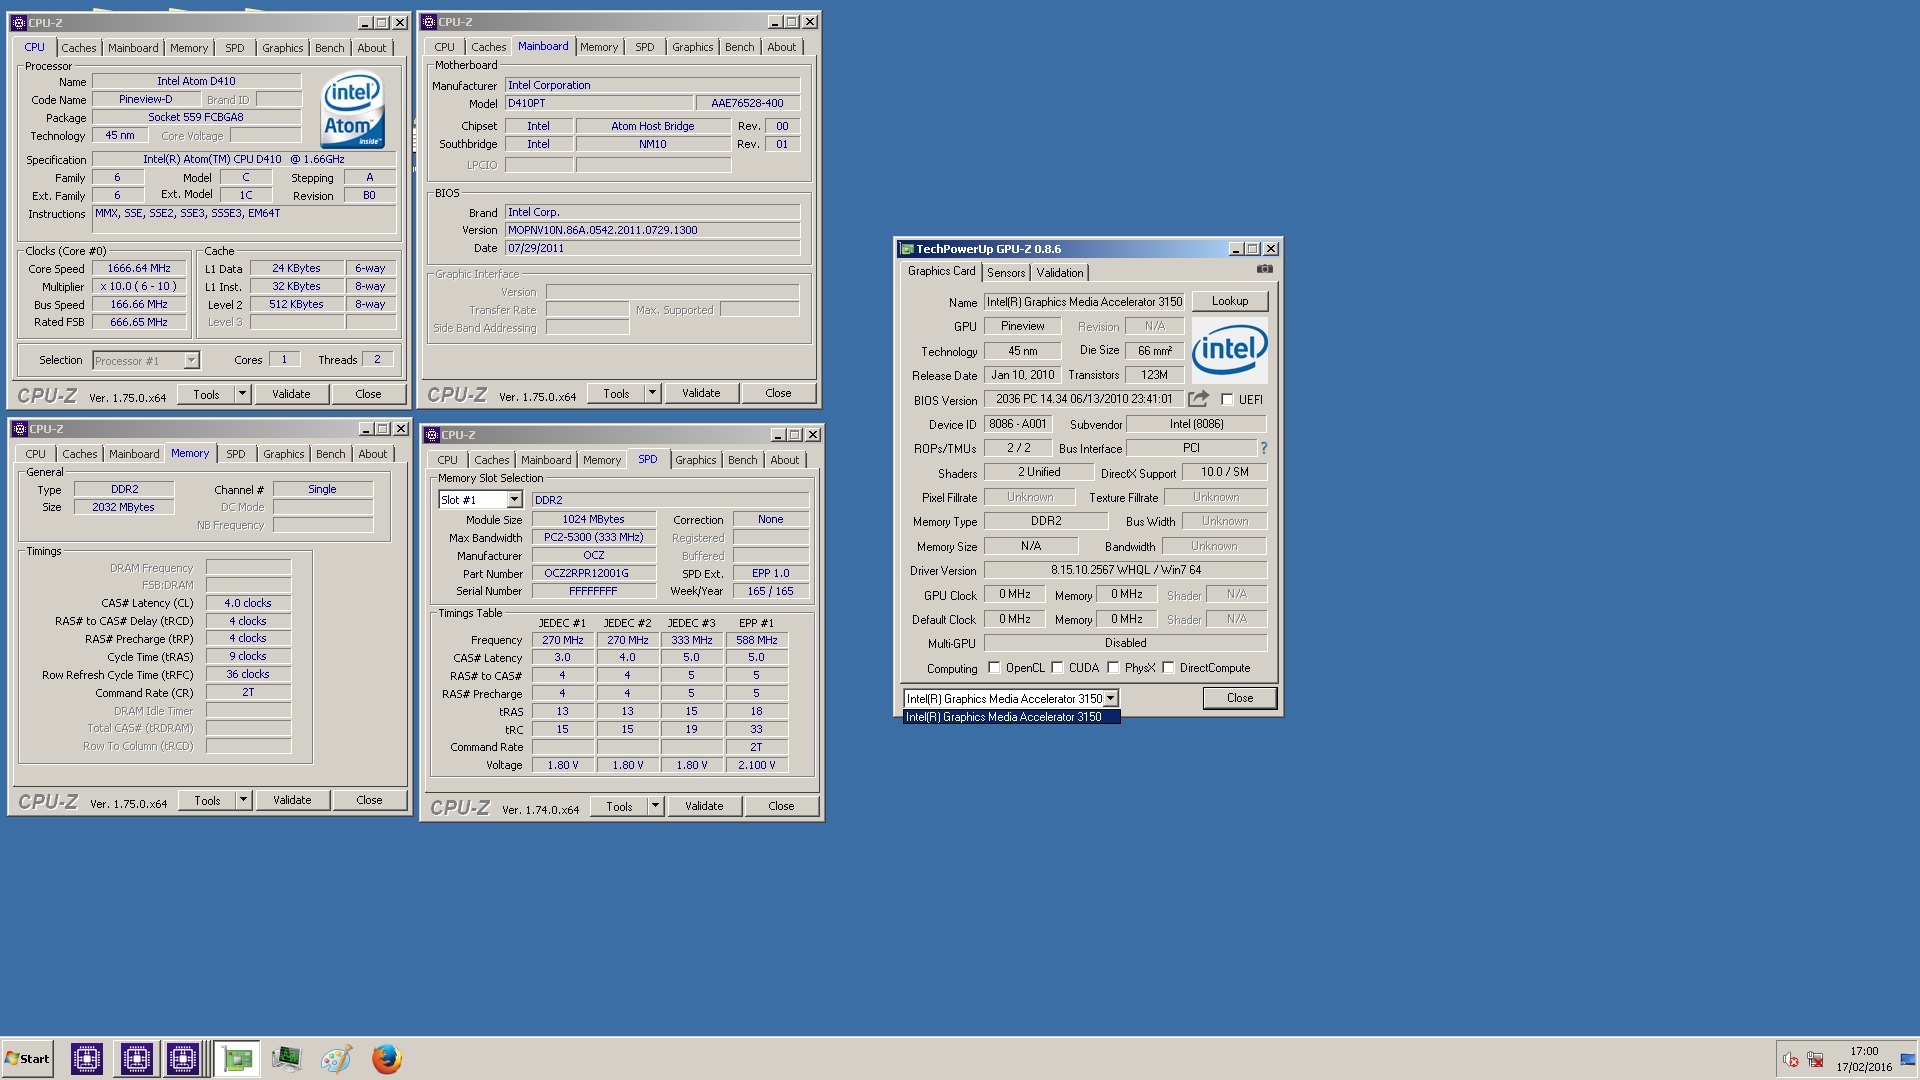Open Graphics tab in the SPD window
Screen dimensions: 1920x1080
696,460
